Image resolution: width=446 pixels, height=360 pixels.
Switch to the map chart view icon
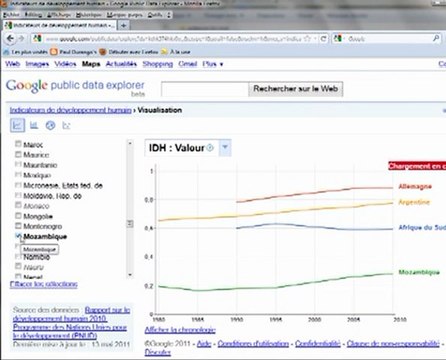pyautogui.click(x=50, y=125)
